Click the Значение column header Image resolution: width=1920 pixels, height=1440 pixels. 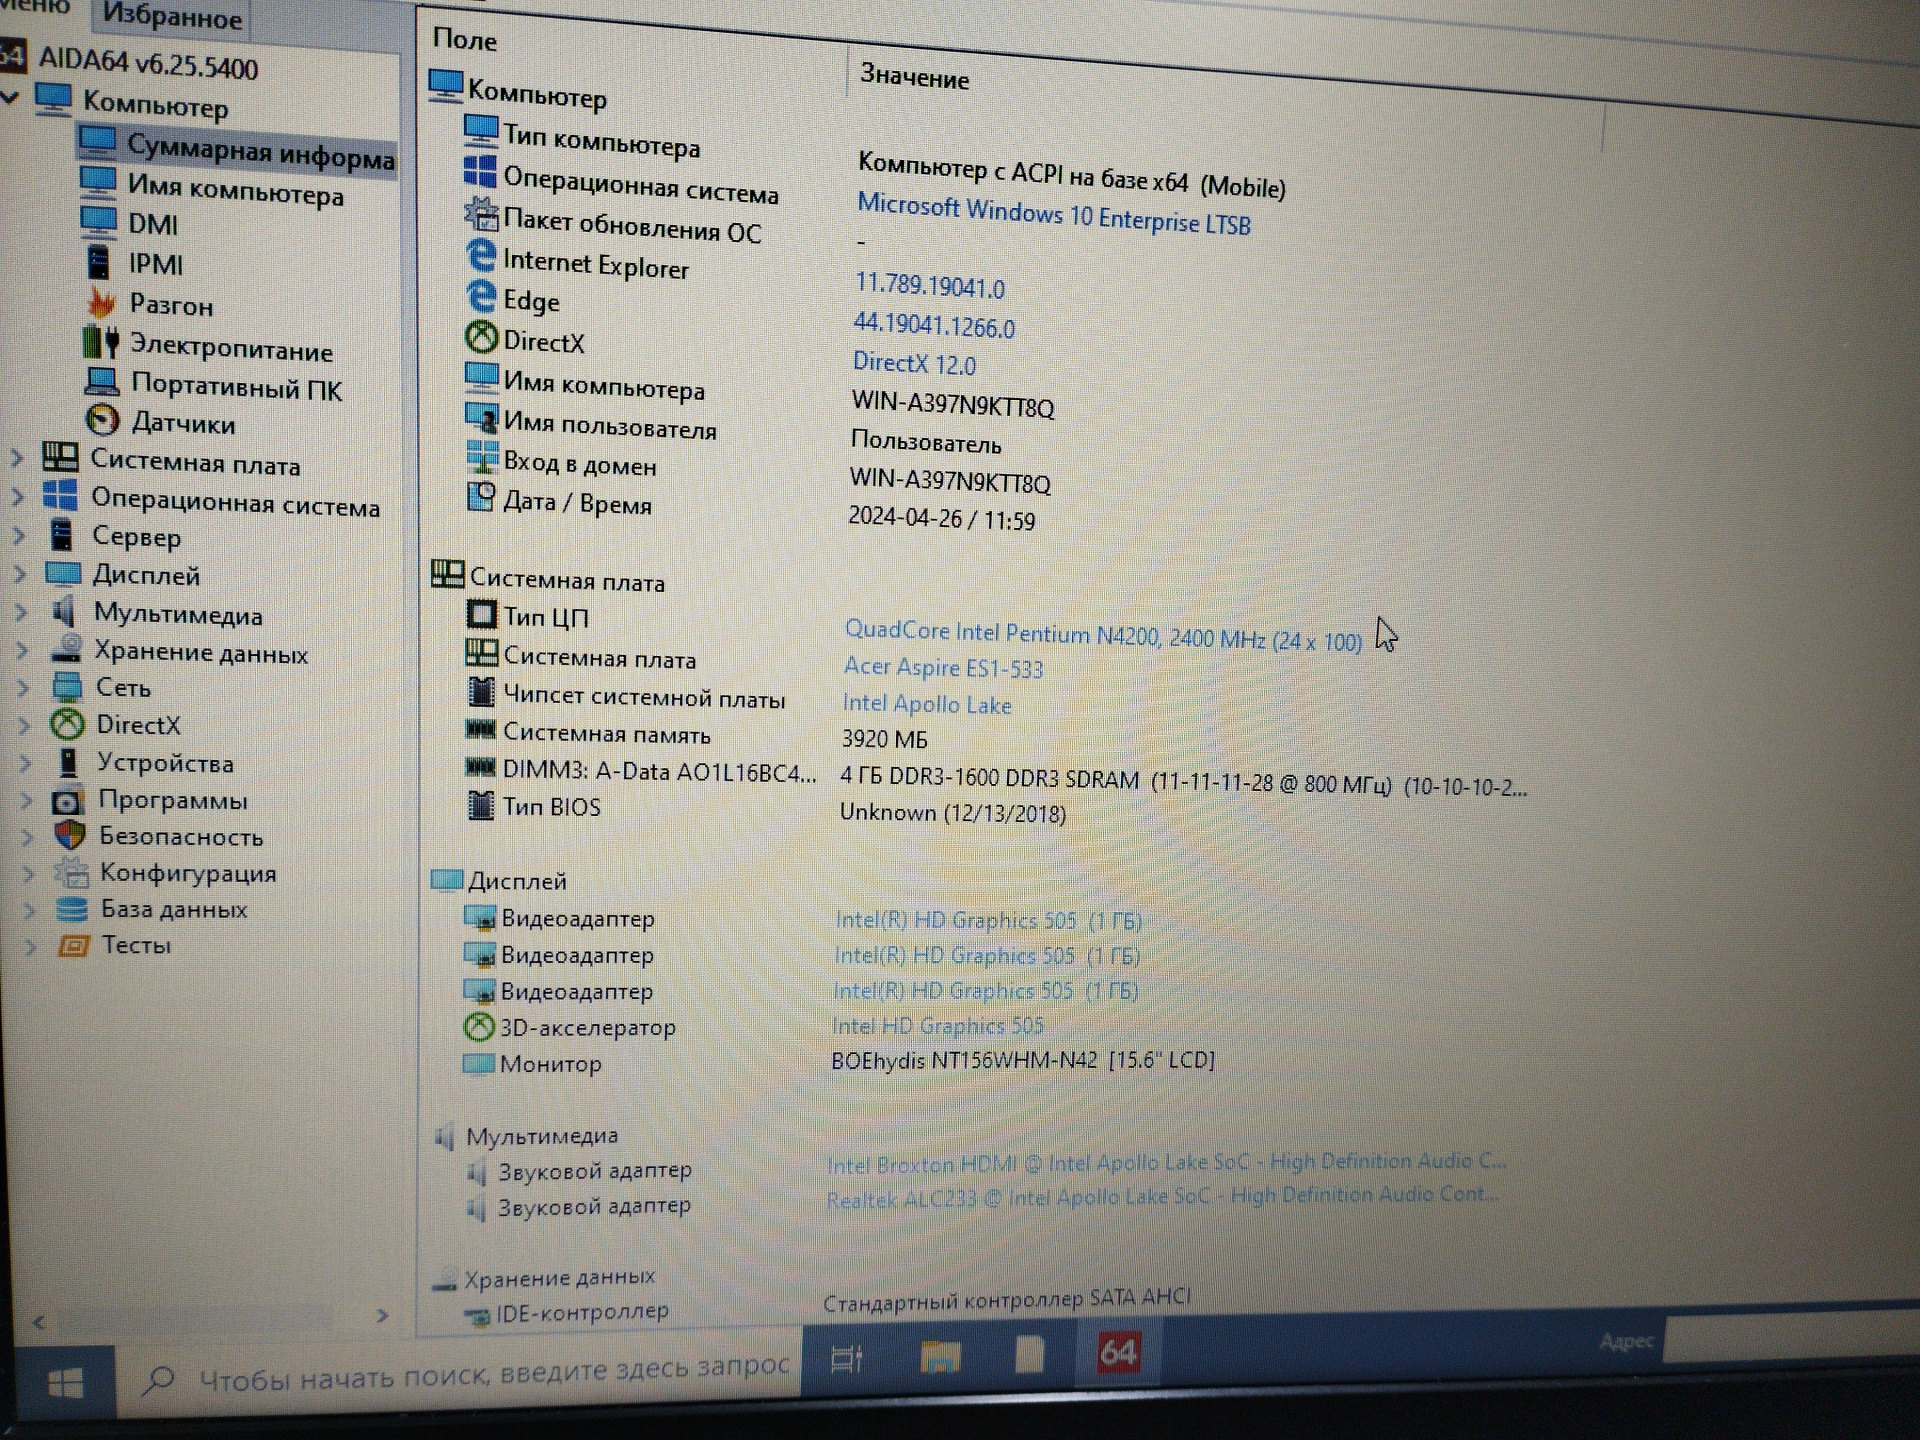click(x=914, y=77)
